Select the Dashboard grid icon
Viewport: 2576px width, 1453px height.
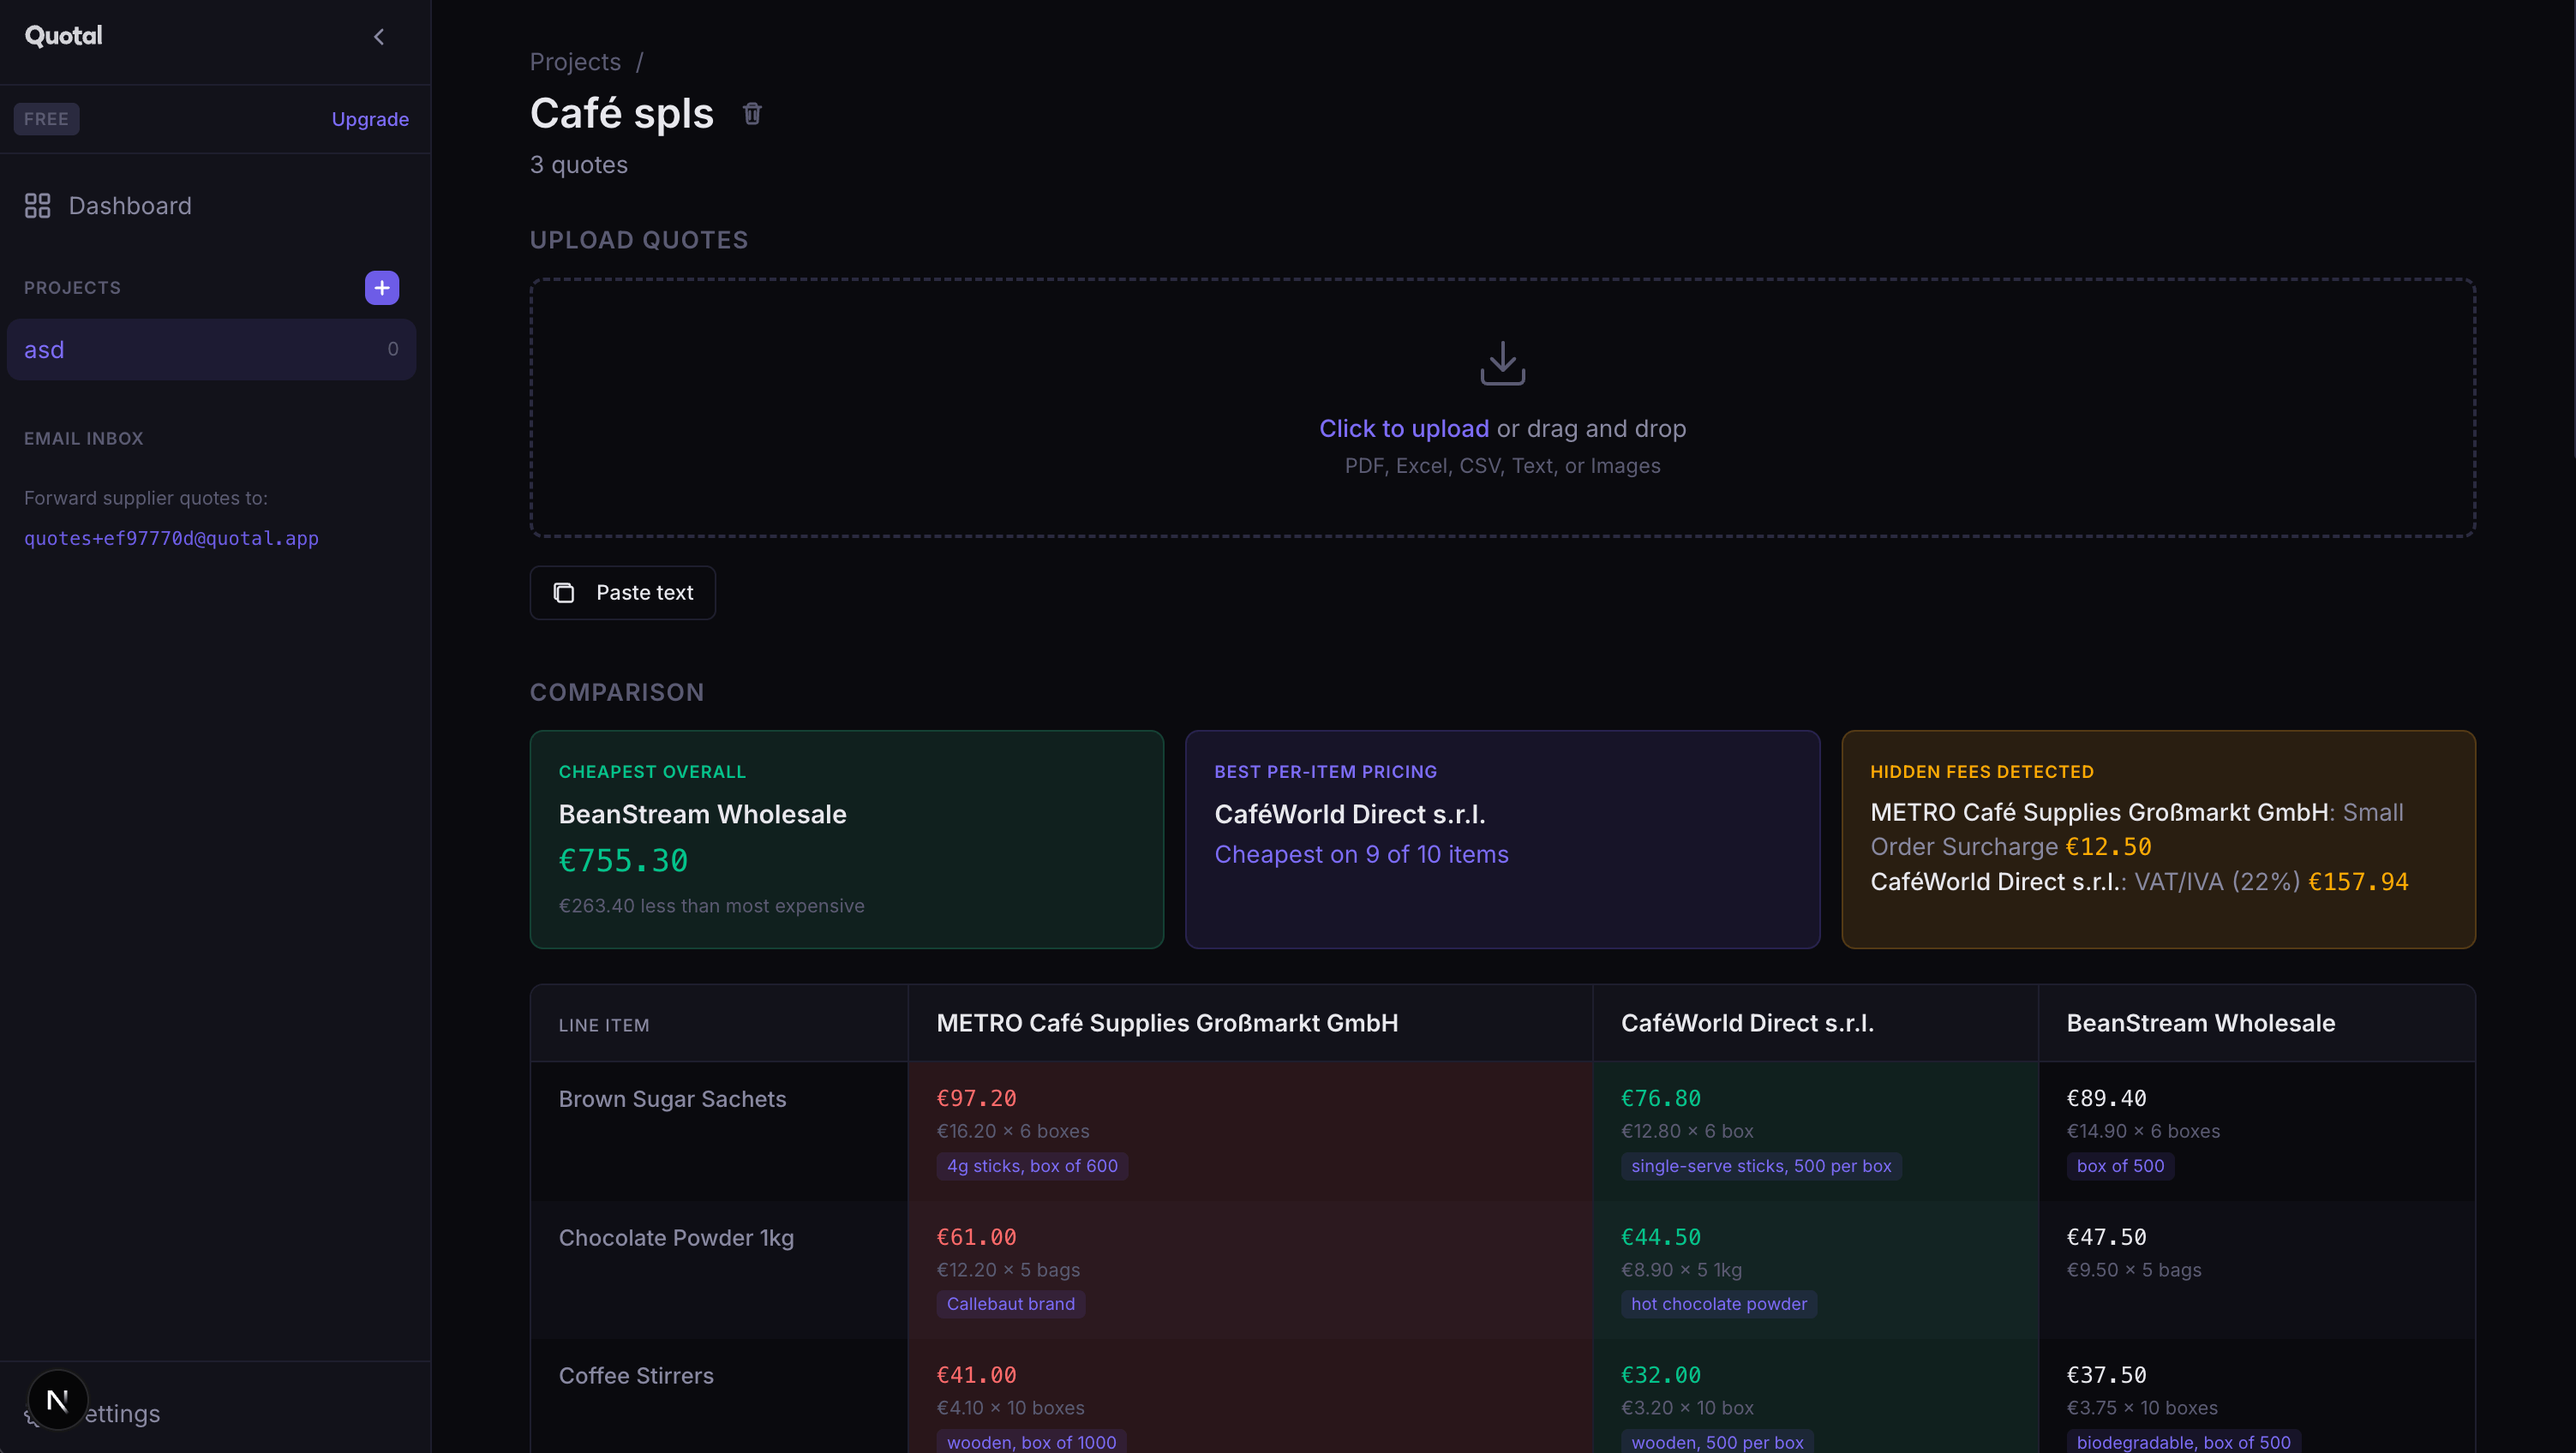click(37, 206)
